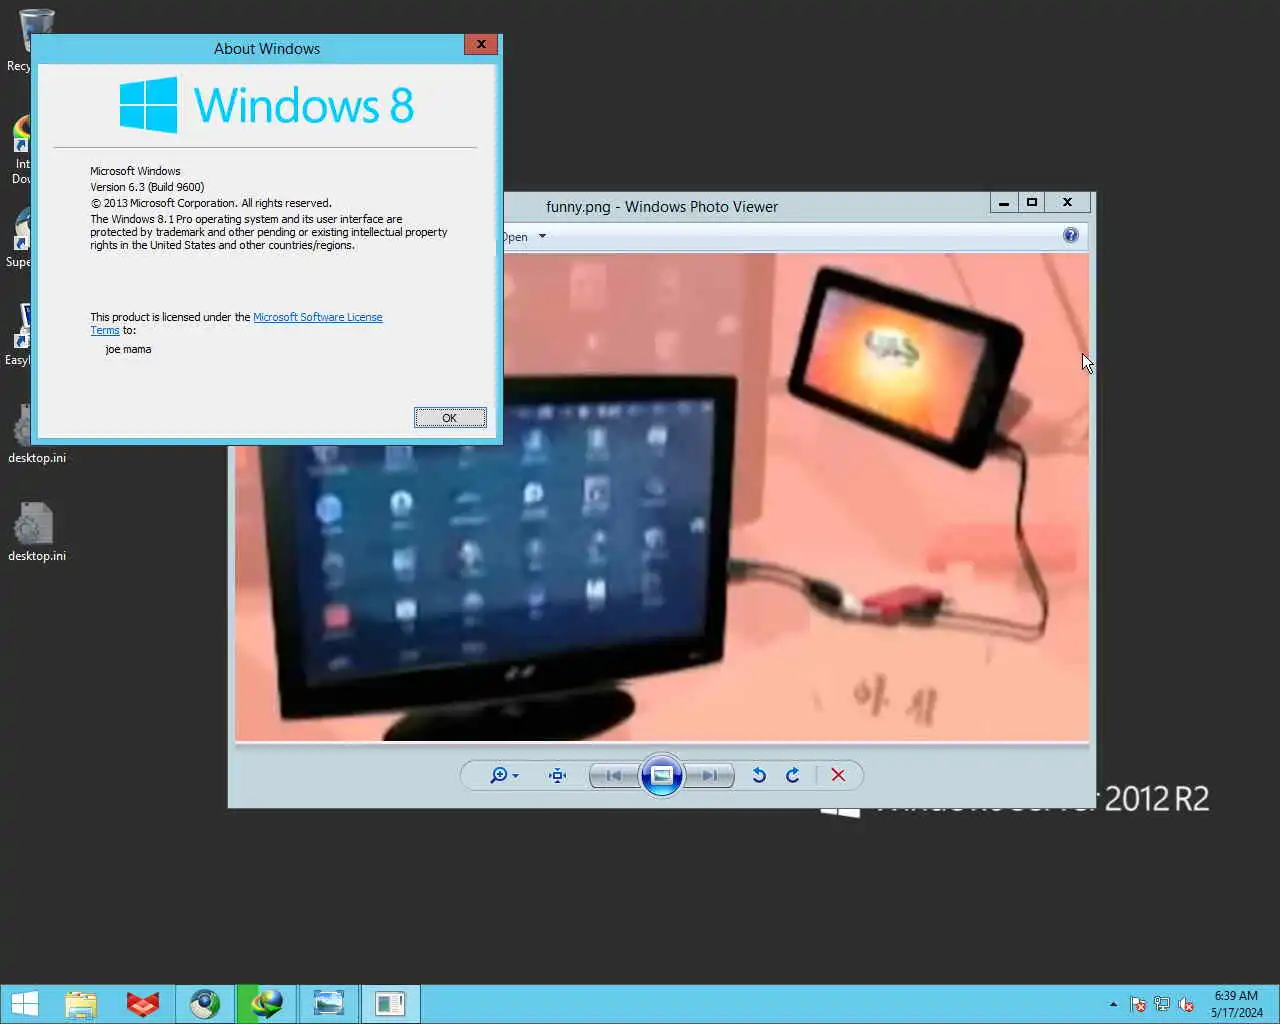Click the muted volume tray icon

point(1186,1004)
